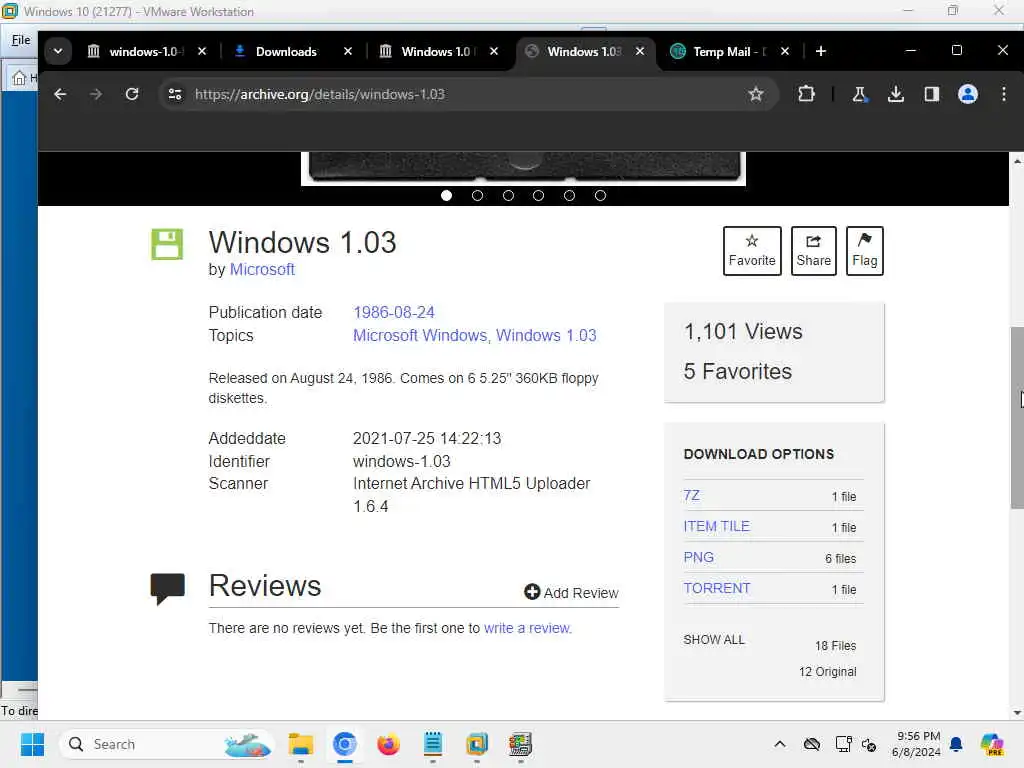Open the Notepad taskbar icon

click(432, 744)
